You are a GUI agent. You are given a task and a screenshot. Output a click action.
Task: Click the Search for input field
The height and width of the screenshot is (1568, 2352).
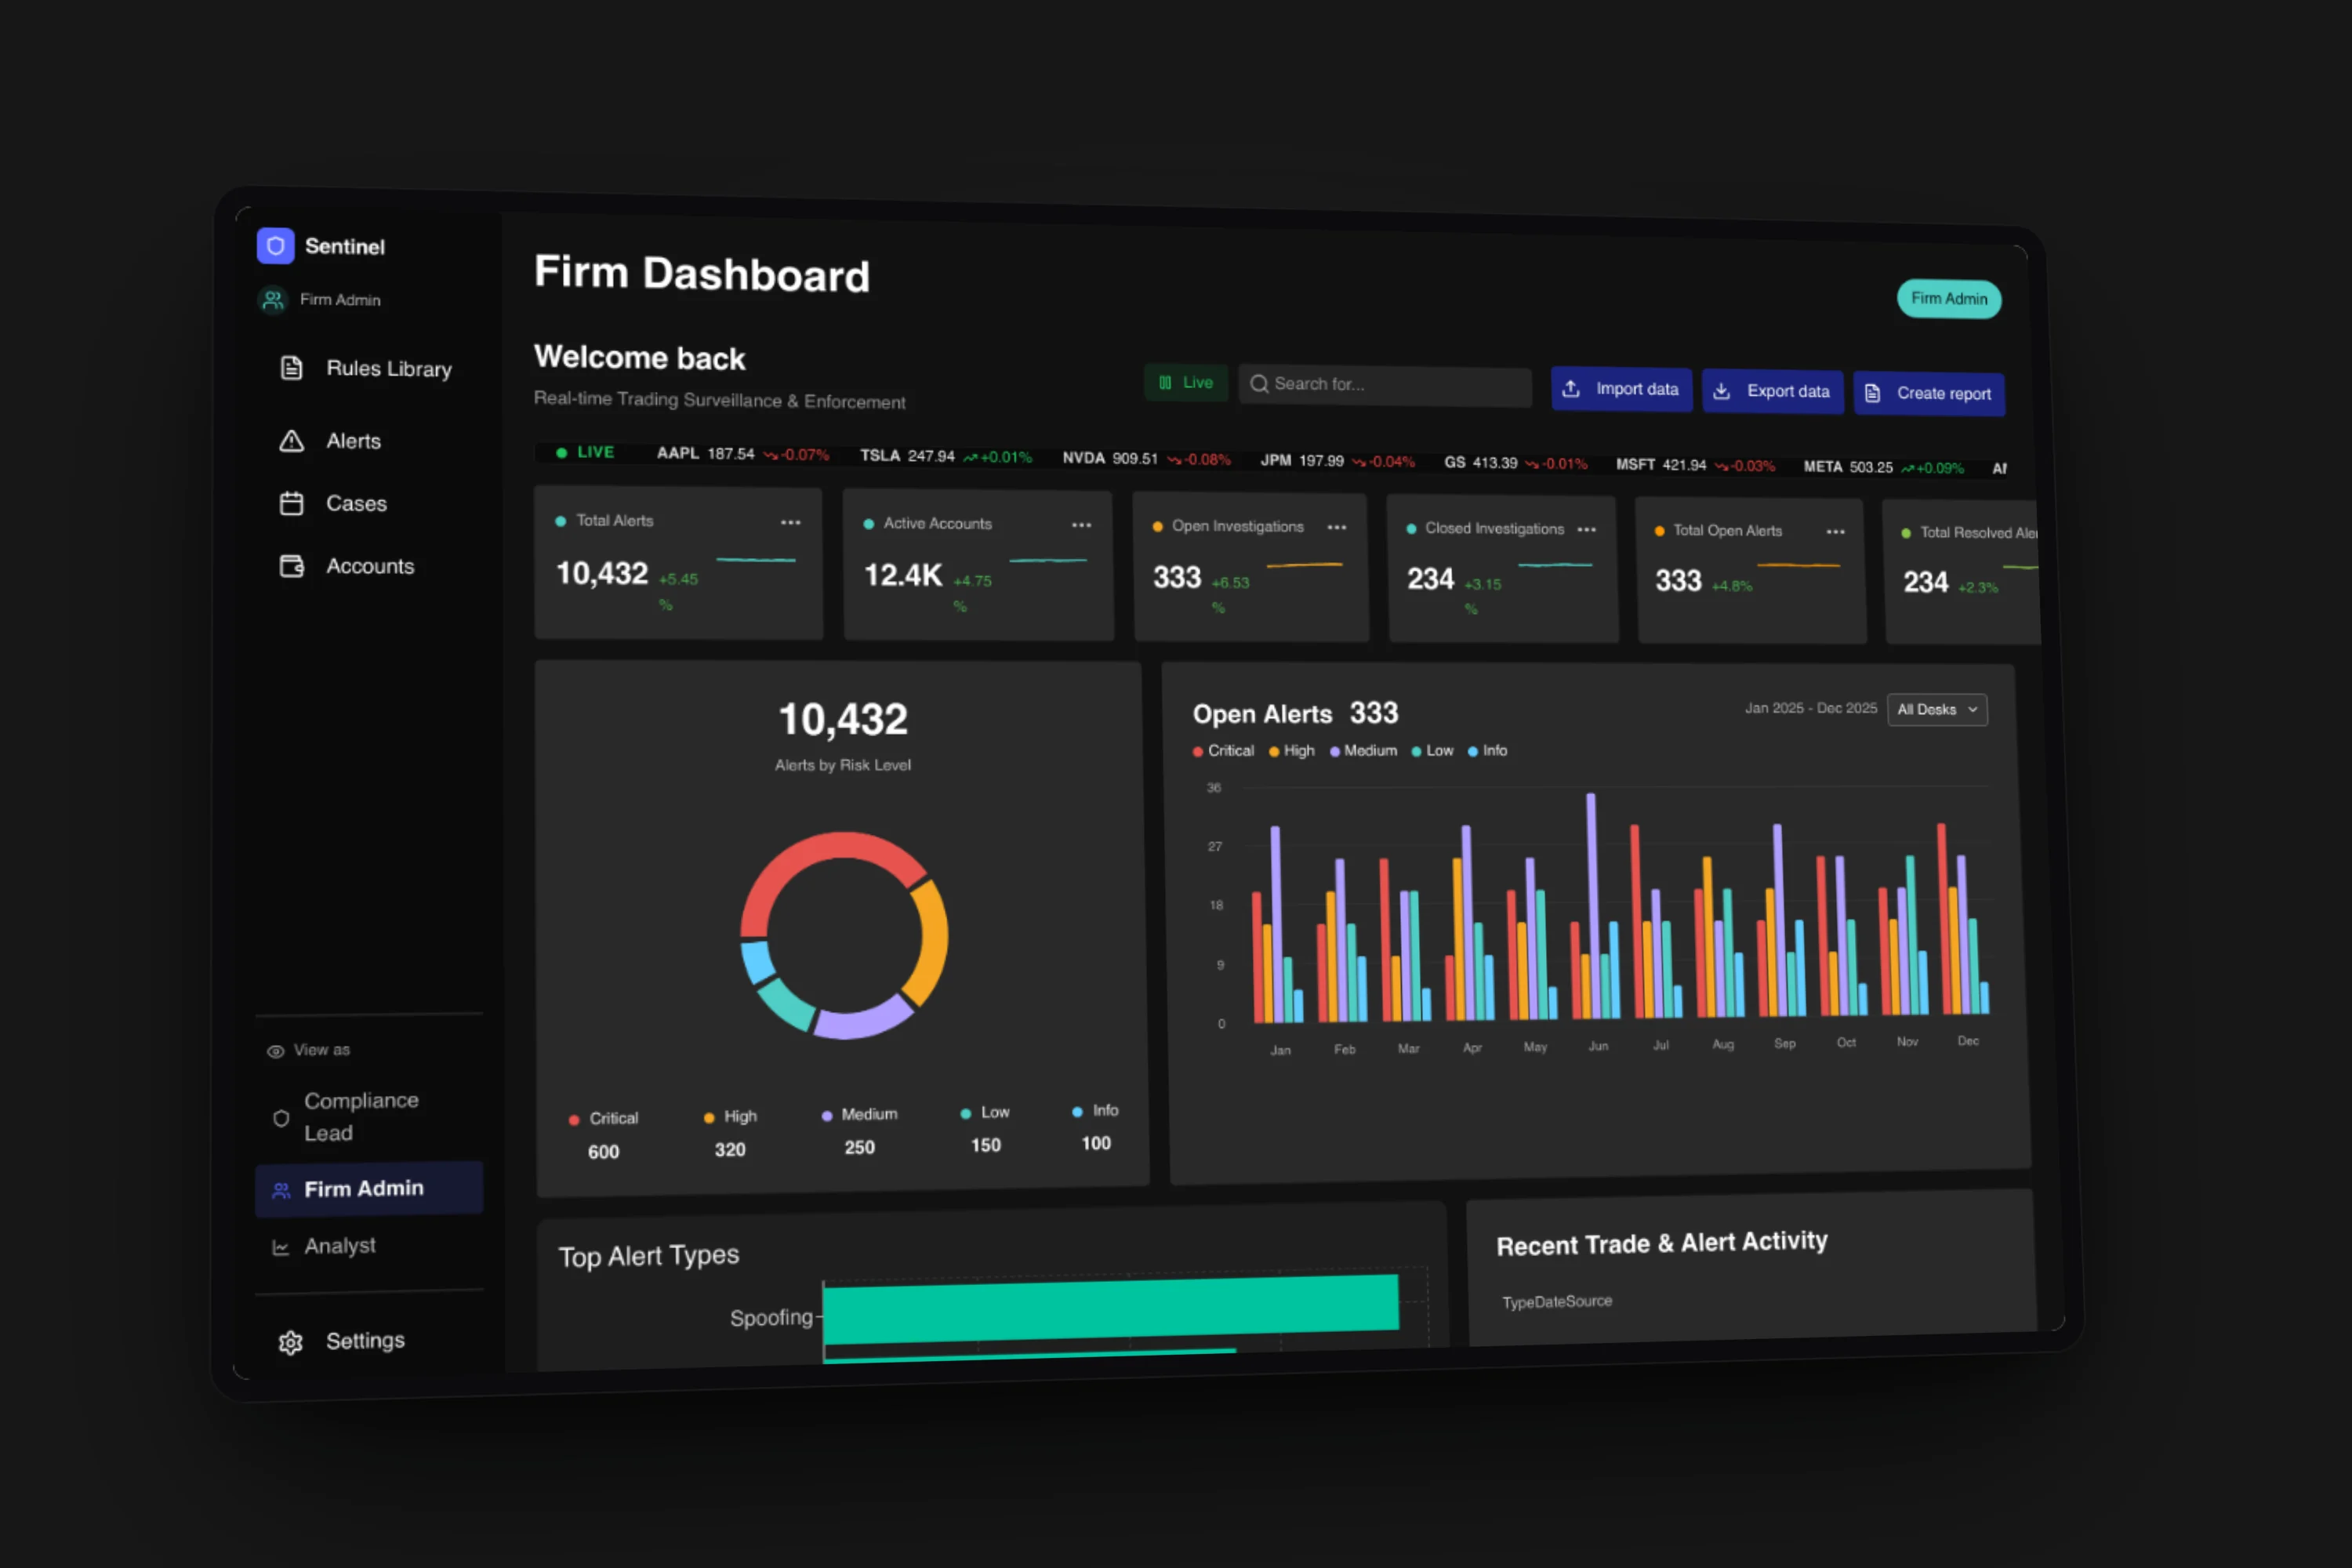tap(1385, 385)
